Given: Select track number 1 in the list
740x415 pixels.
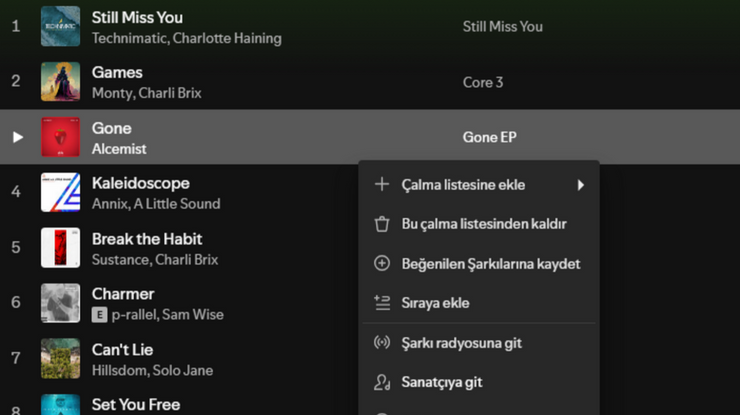Looking at the screenshot, I should tap(16, 26).
